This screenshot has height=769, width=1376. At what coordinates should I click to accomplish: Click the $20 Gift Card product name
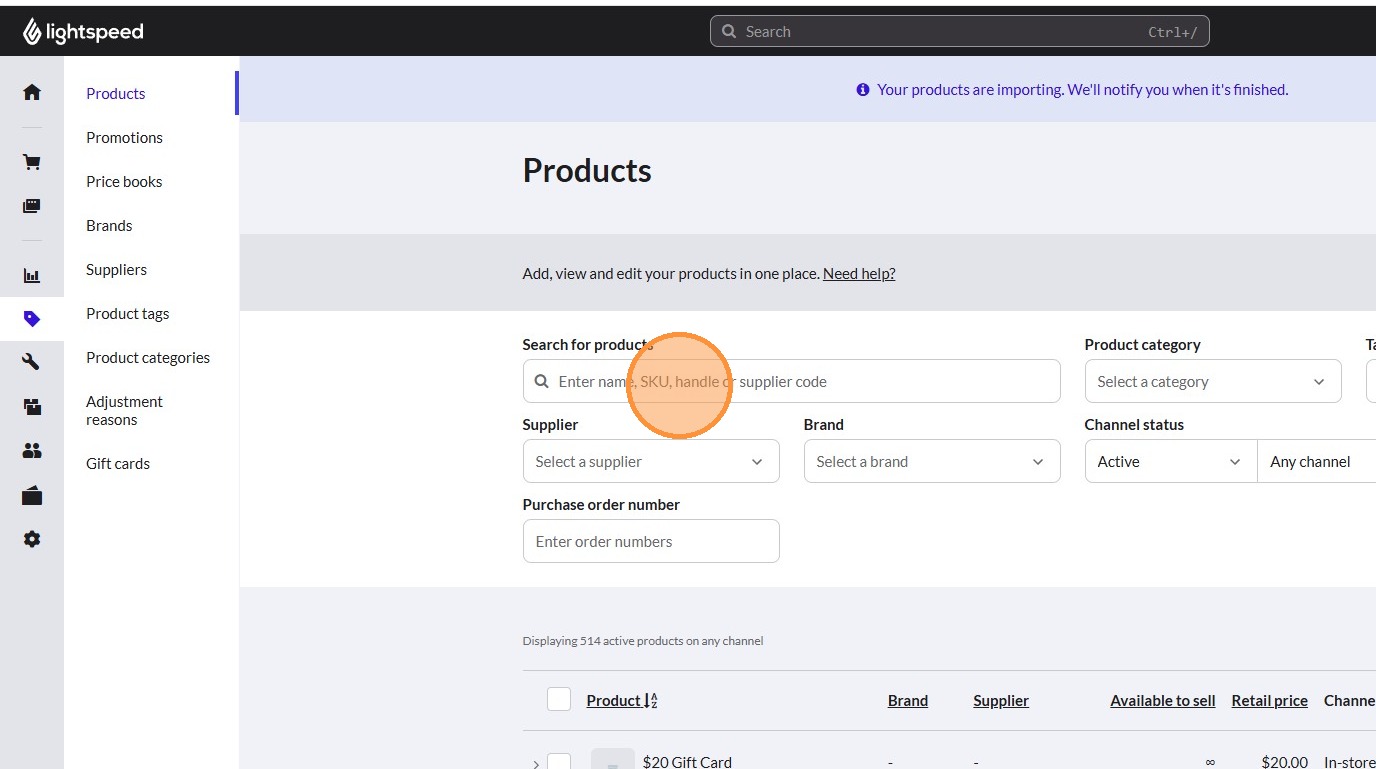[687, 762]
